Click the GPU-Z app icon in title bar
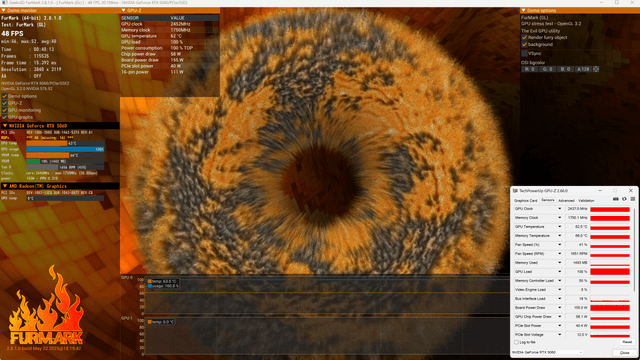This screenshot has width=640, height=360. 515,191
